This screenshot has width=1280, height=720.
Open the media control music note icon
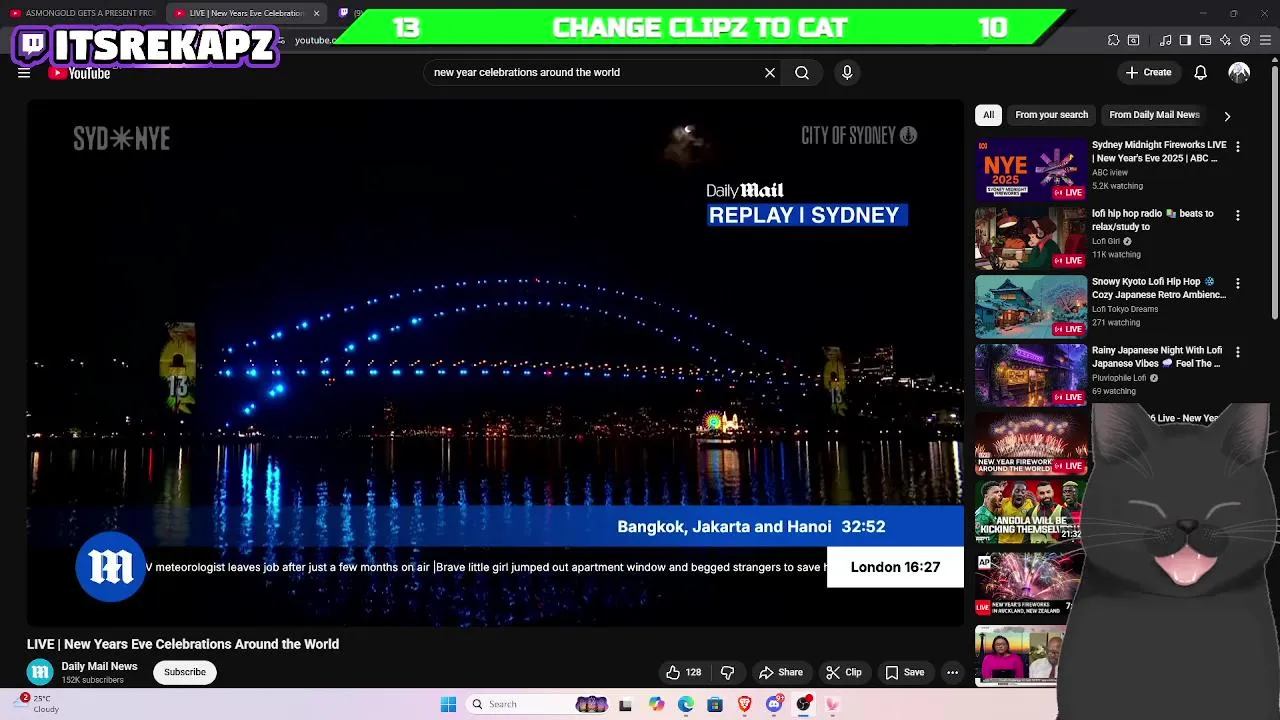(1165, 40)
